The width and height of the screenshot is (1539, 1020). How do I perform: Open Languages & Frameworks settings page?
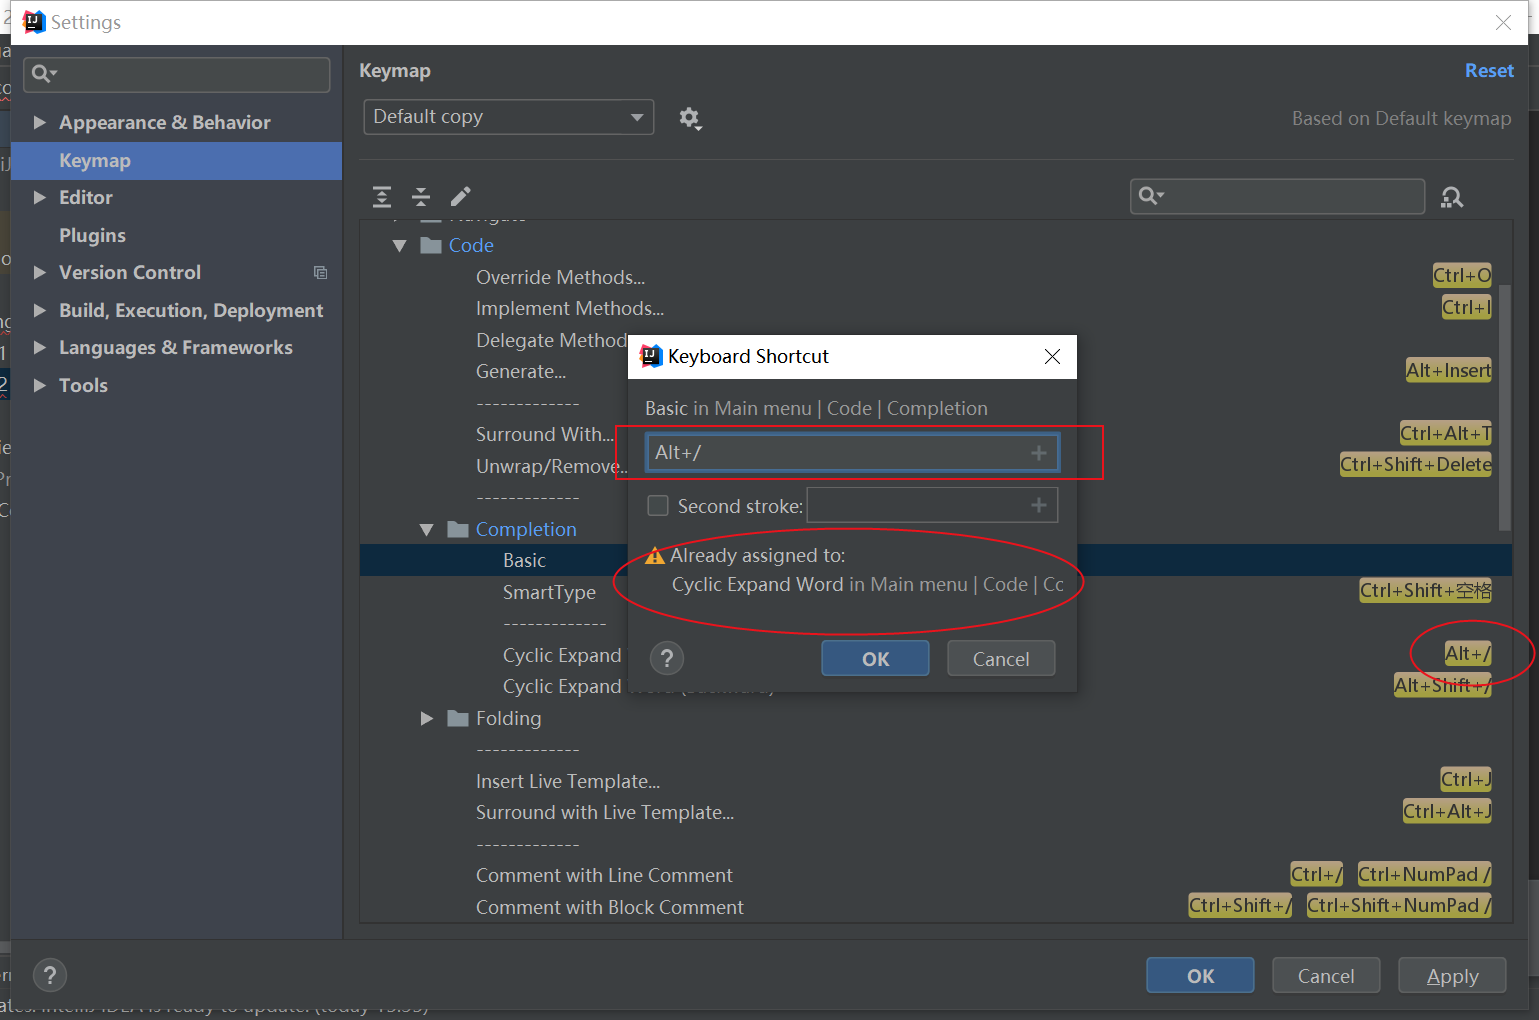click(x=176, y=347)
